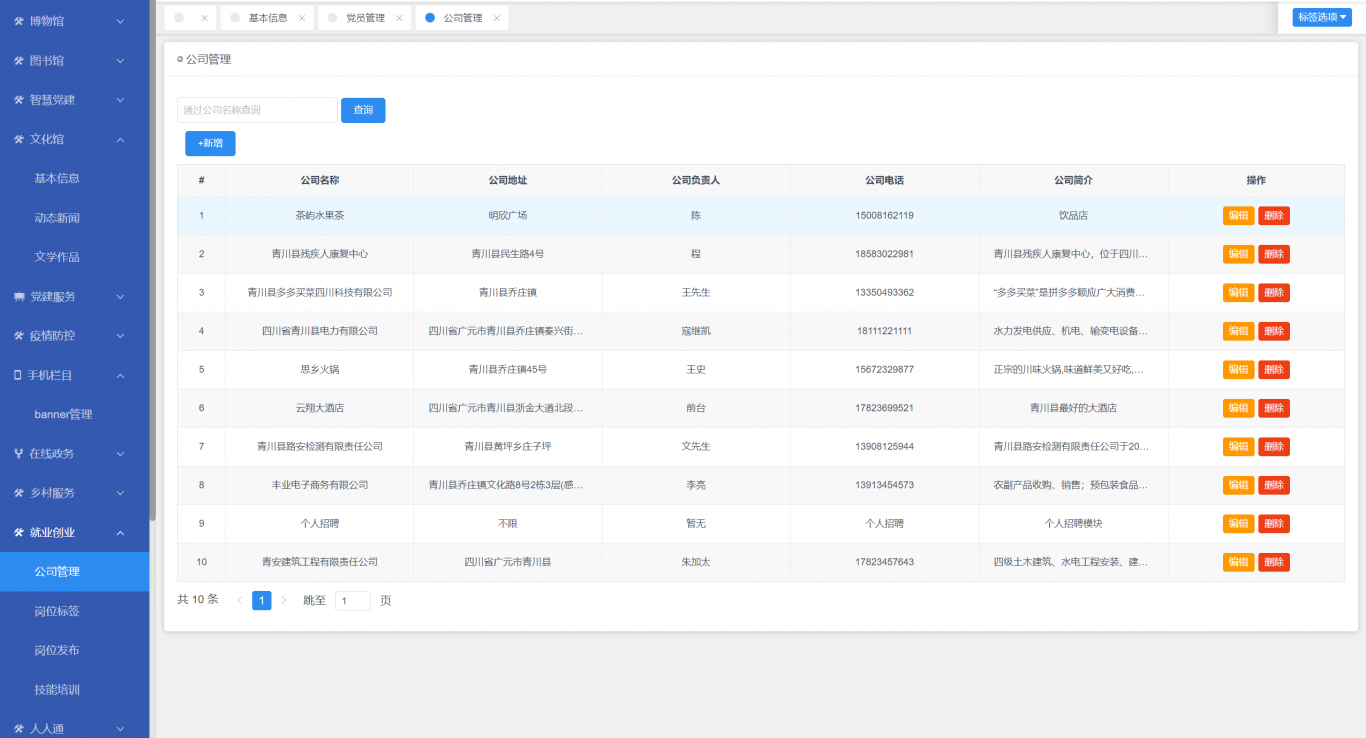Screen dimensions: 1366x738
Task: Expand the 党建服务 menu chevron
Action: pyautogui.click(x=120, y=297)
